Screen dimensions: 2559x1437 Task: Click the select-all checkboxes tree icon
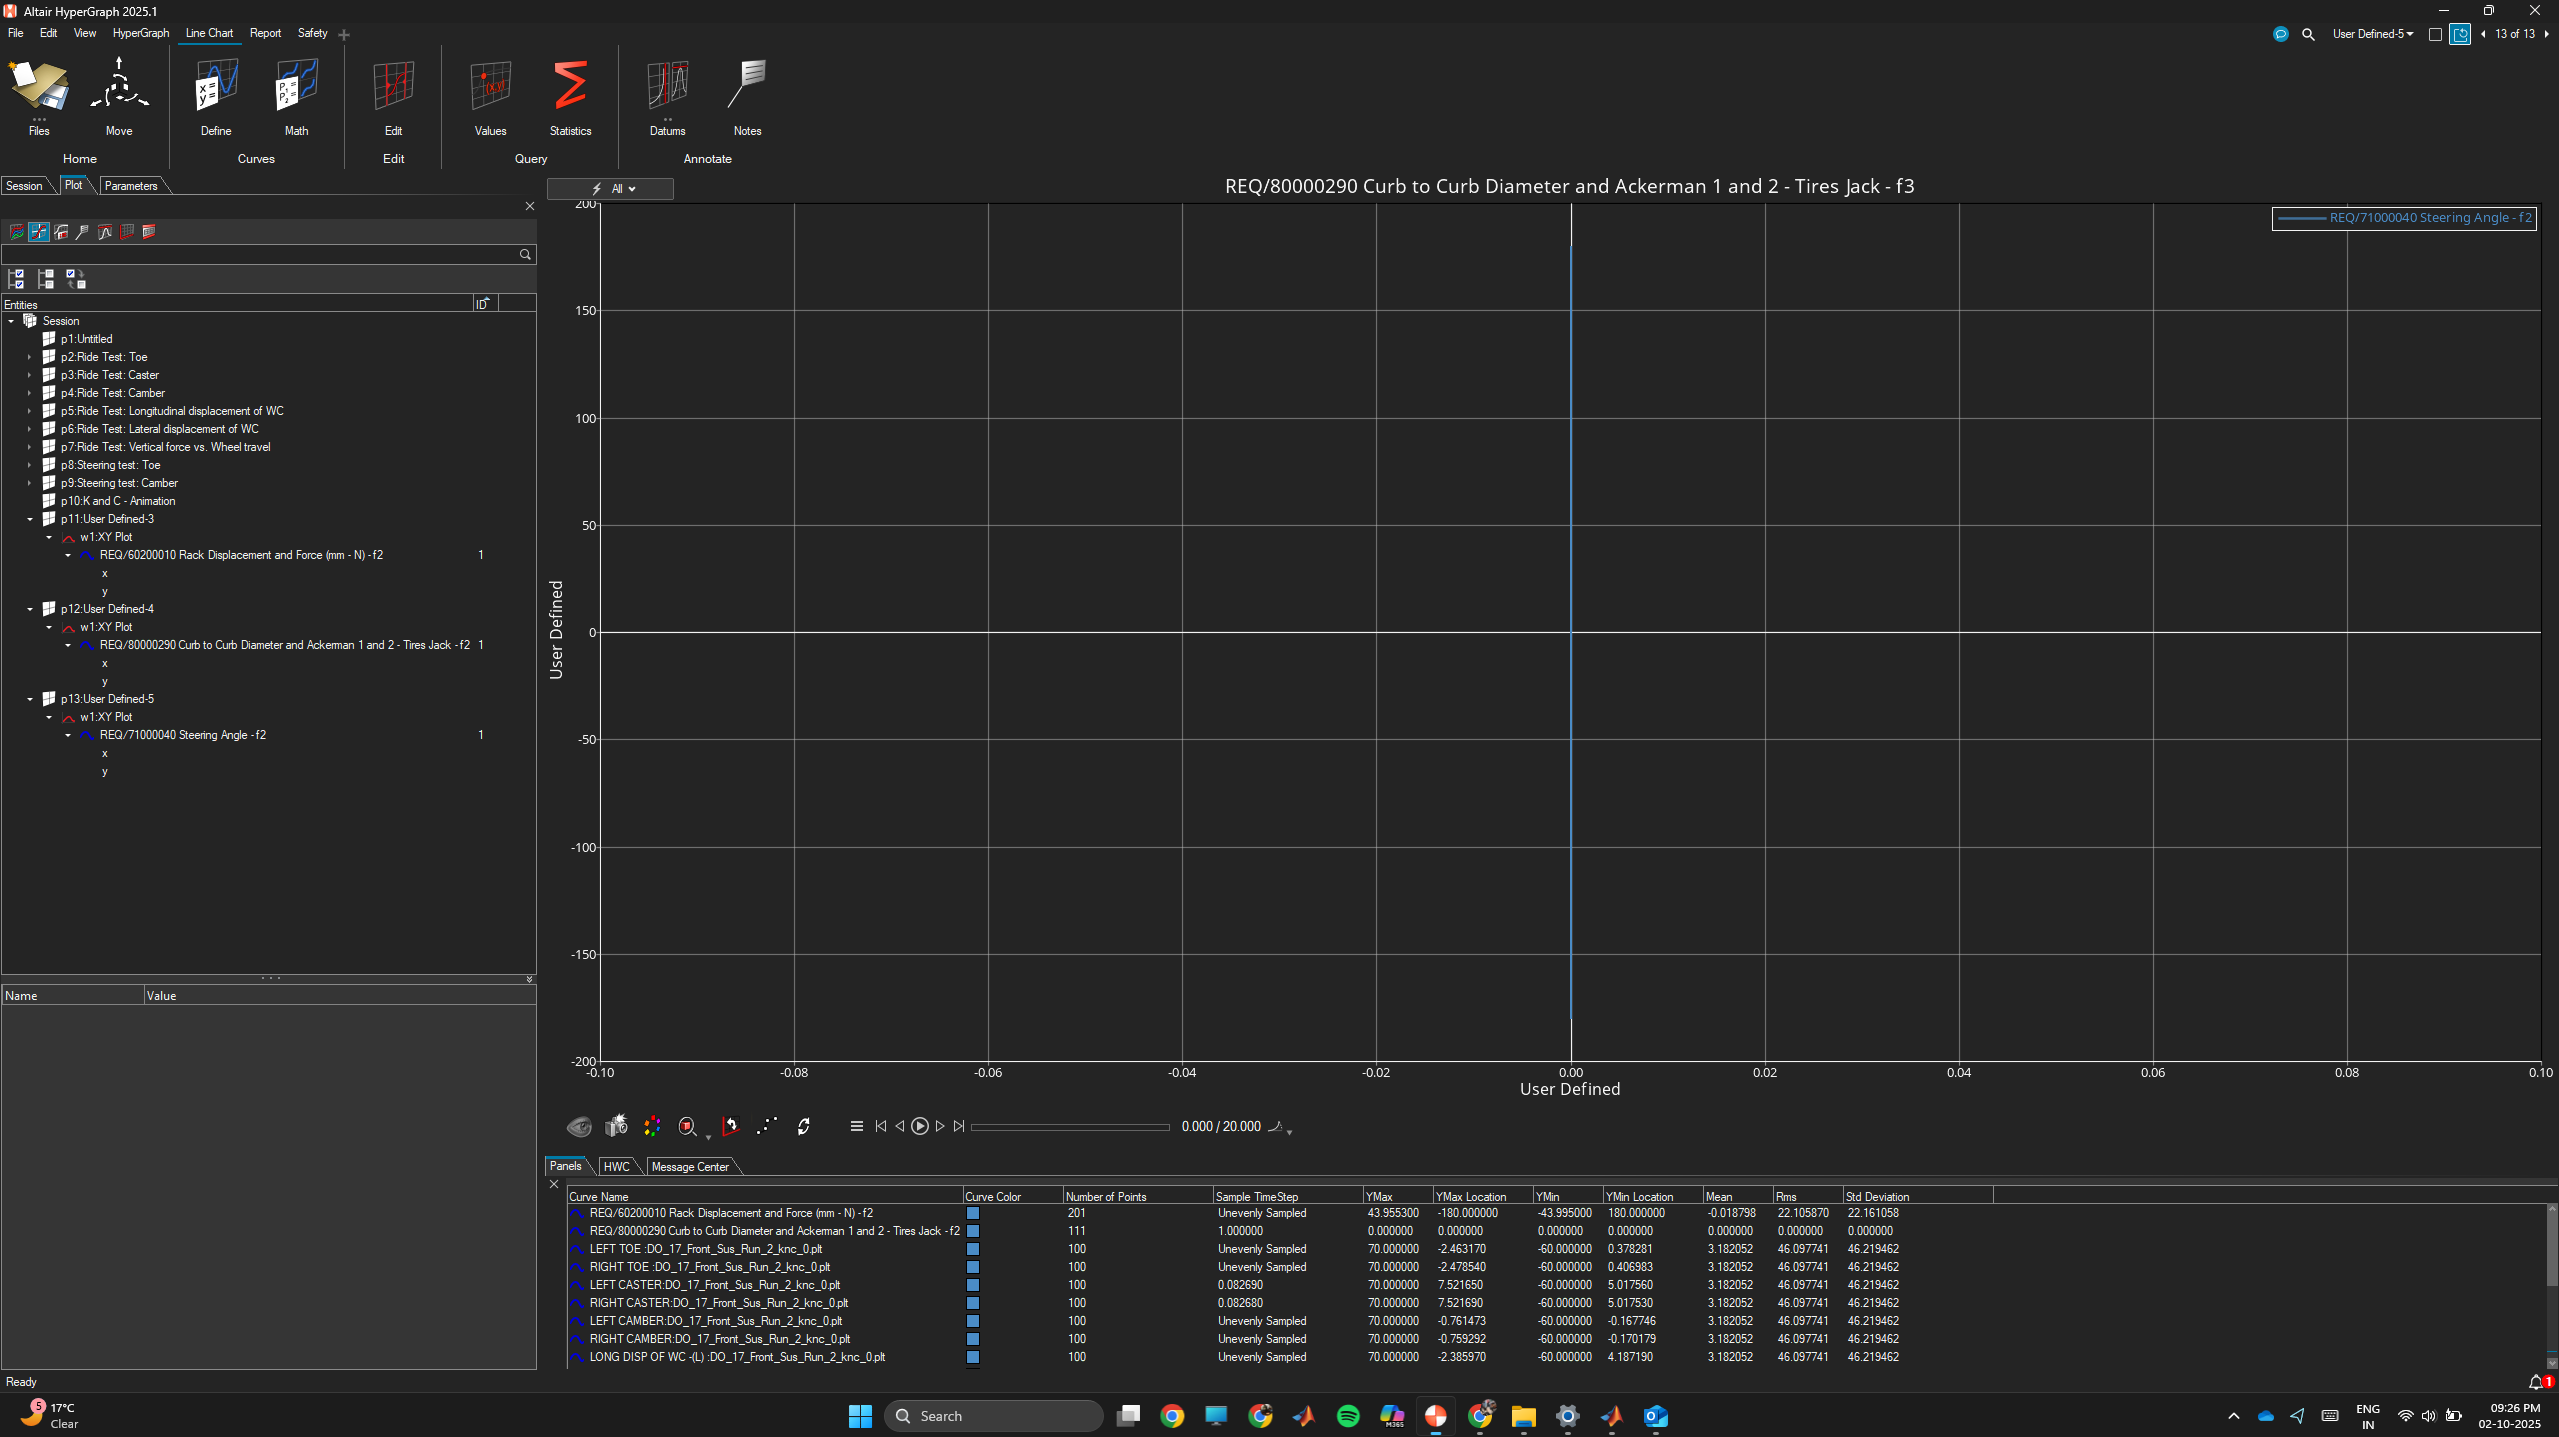[16, 279]
